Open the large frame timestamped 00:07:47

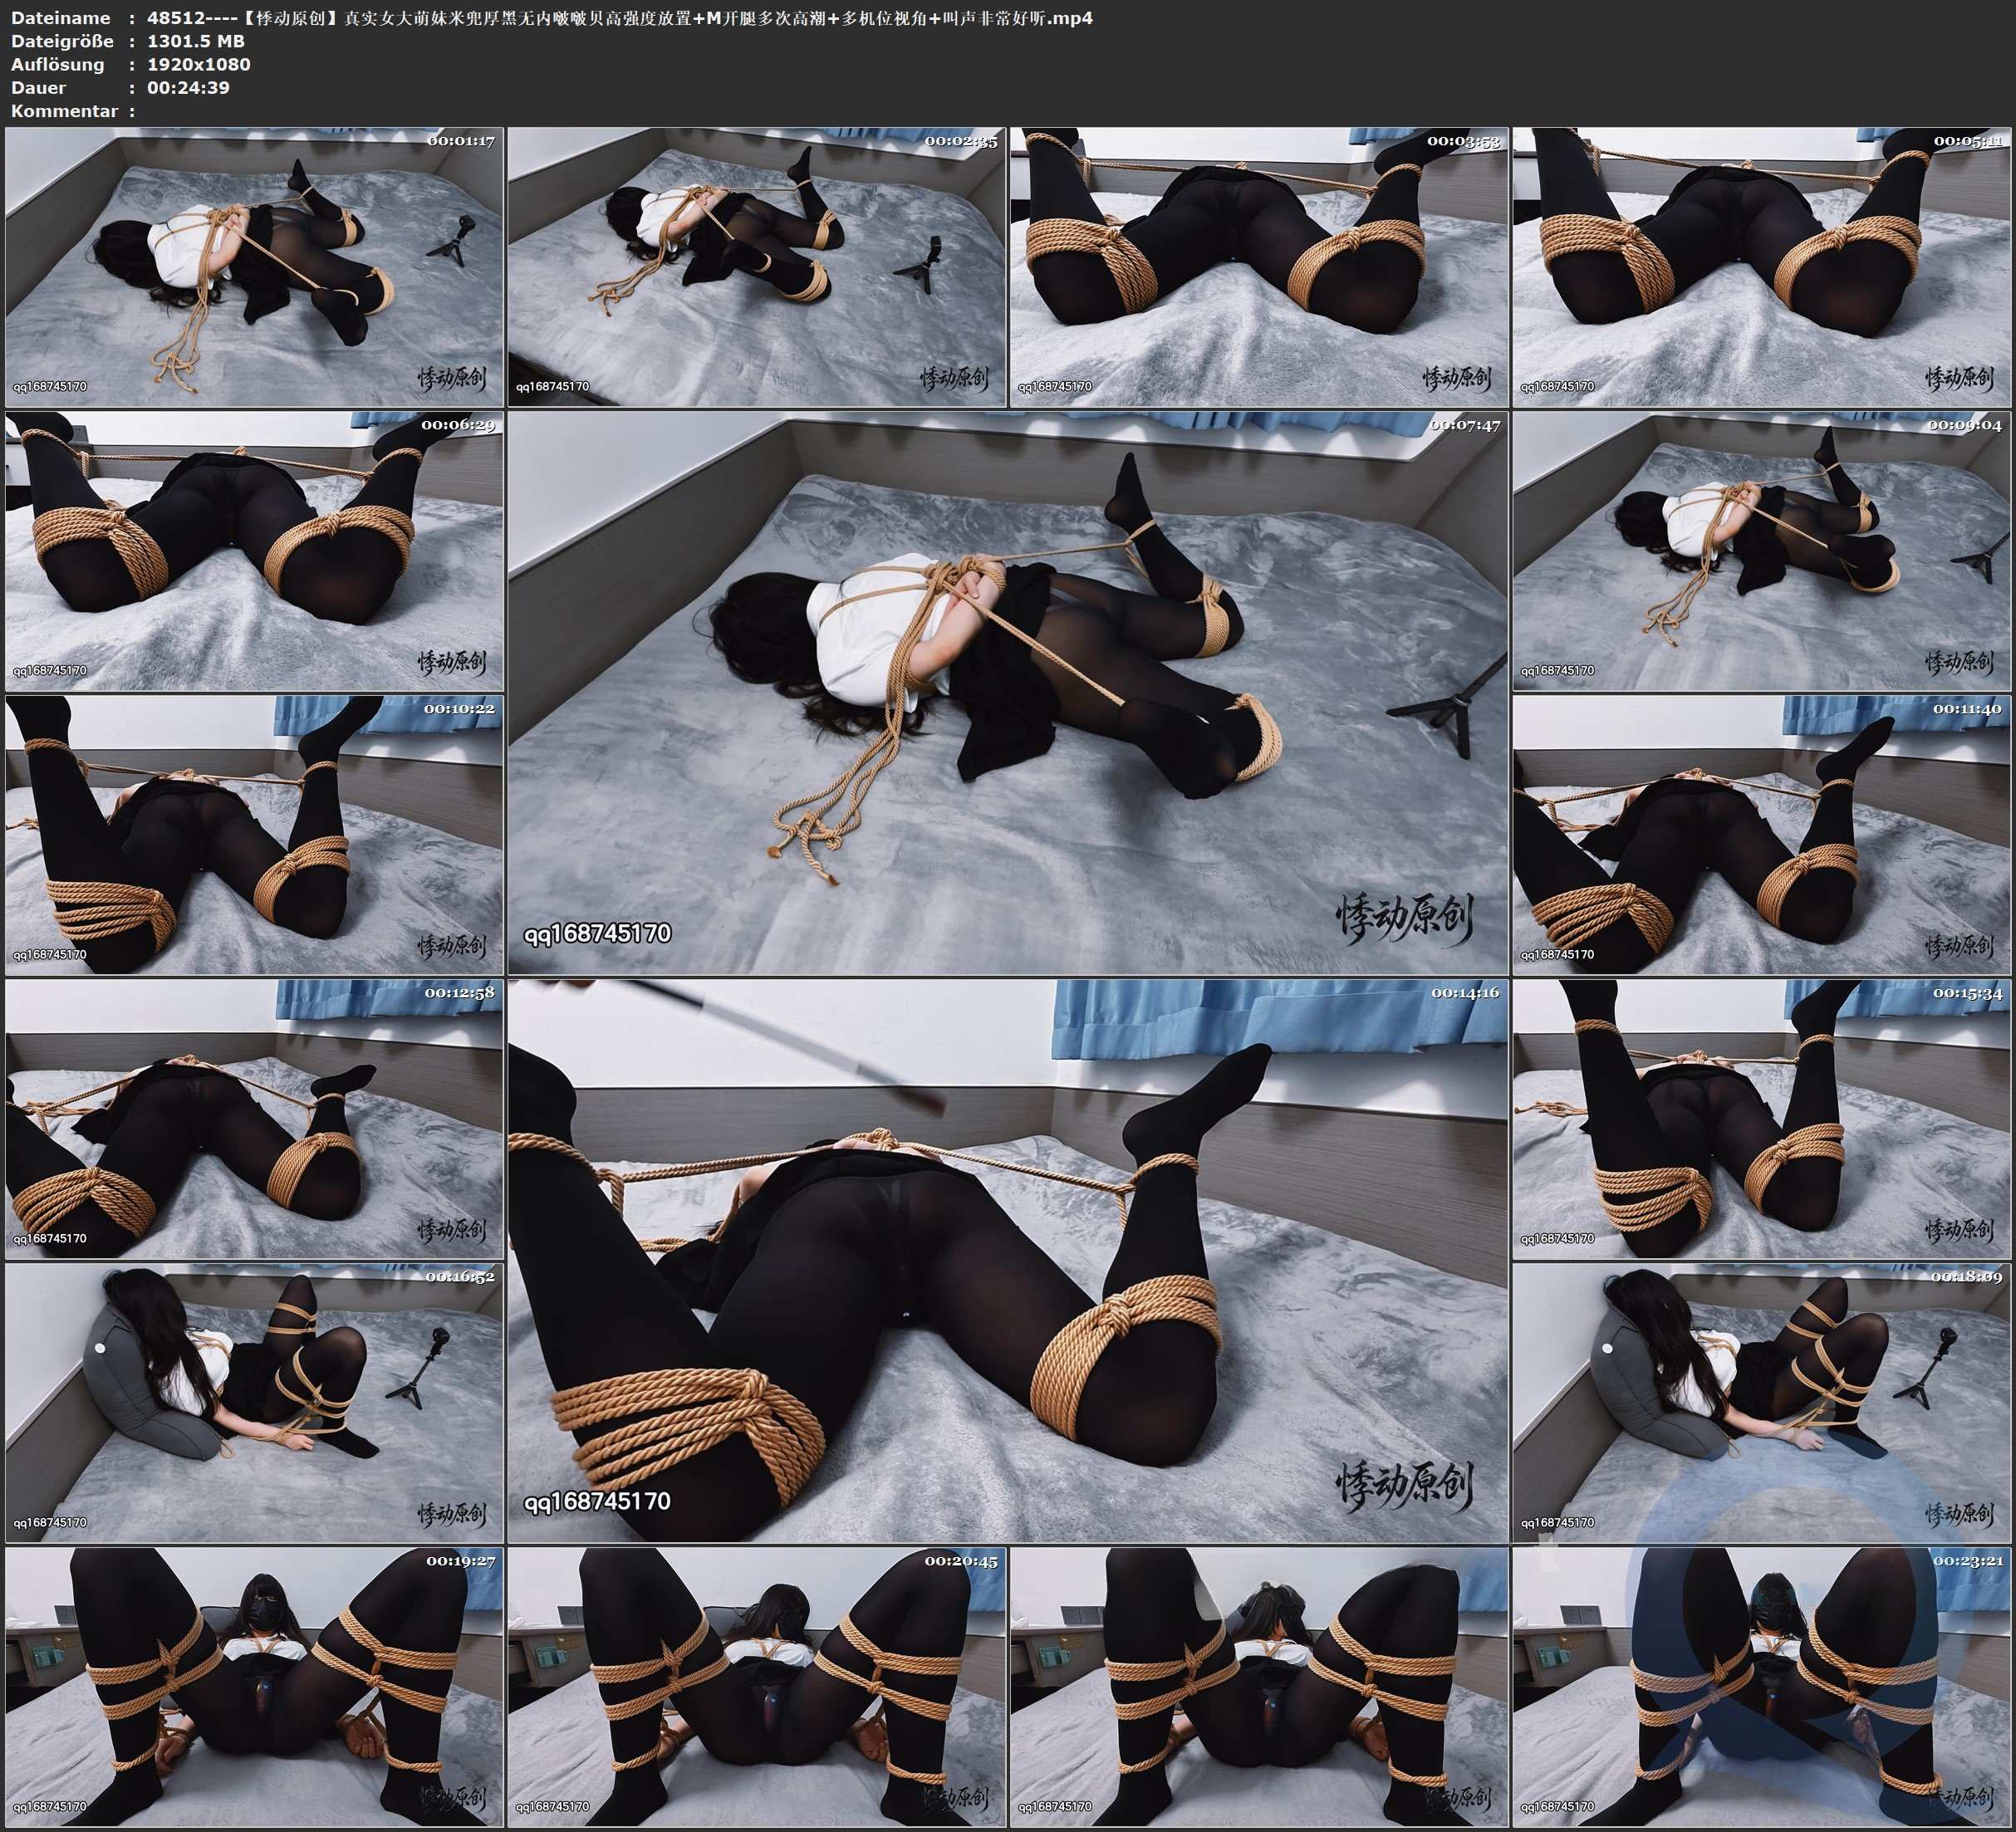click(1007, 693)
